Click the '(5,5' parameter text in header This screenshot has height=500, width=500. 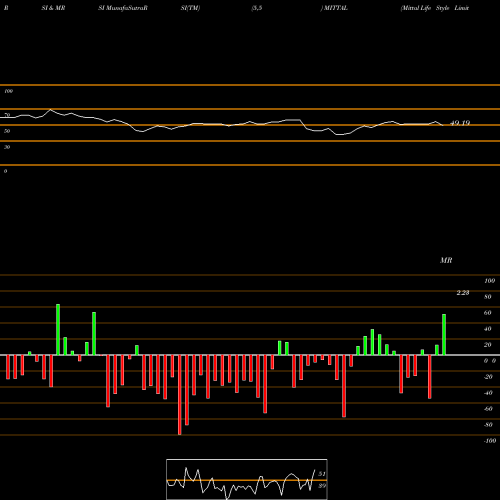(x=257, y=8)
